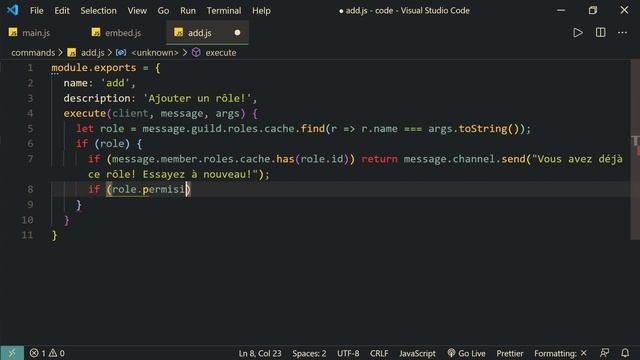The image size is (640, 360).
Task: Open notifications bell icon
Action: [x=625, y=353]
